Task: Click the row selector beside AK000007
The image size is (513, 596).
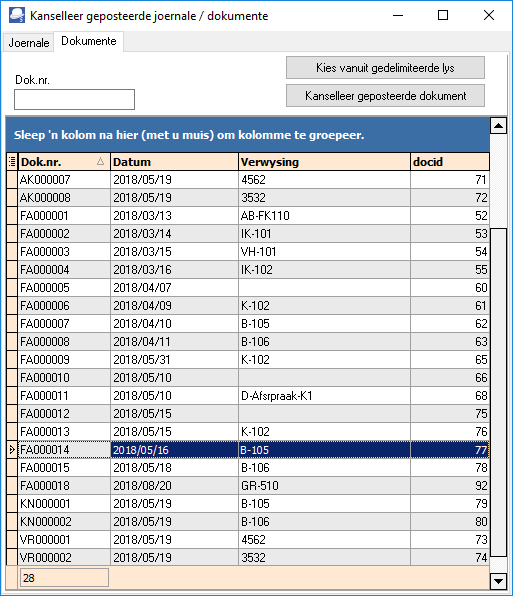Action: (12, 180)
